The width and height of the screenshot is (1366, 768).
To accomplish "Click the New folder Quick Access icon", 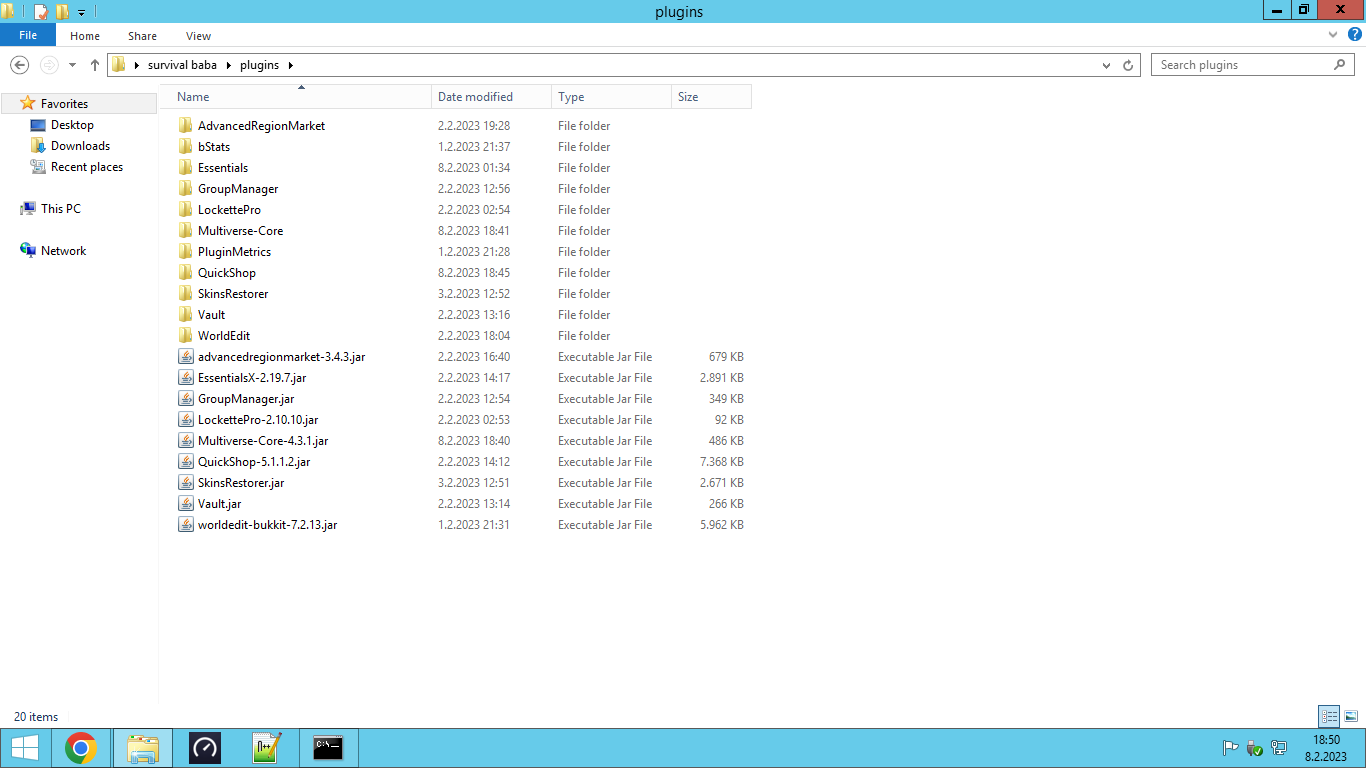I will (x=62, y=12).
